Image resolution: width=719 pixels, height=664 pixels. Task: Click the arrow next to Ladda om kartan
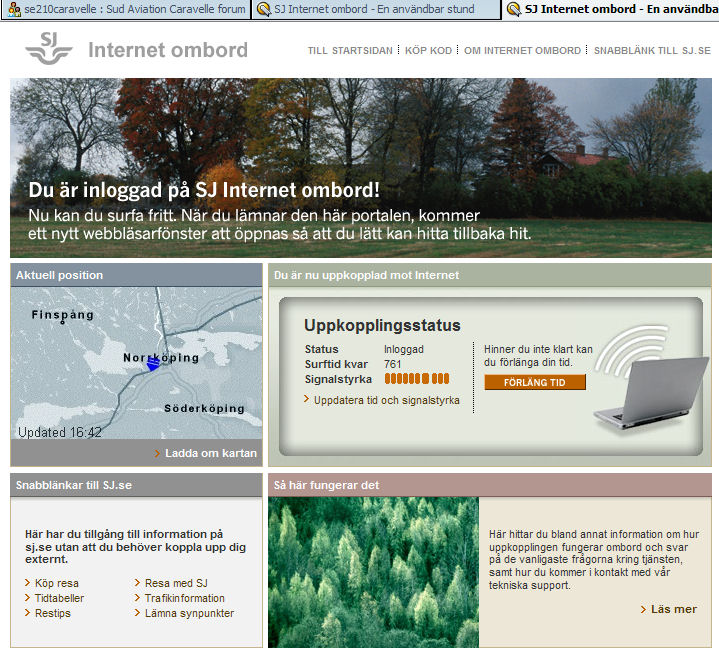click(157, 453)
